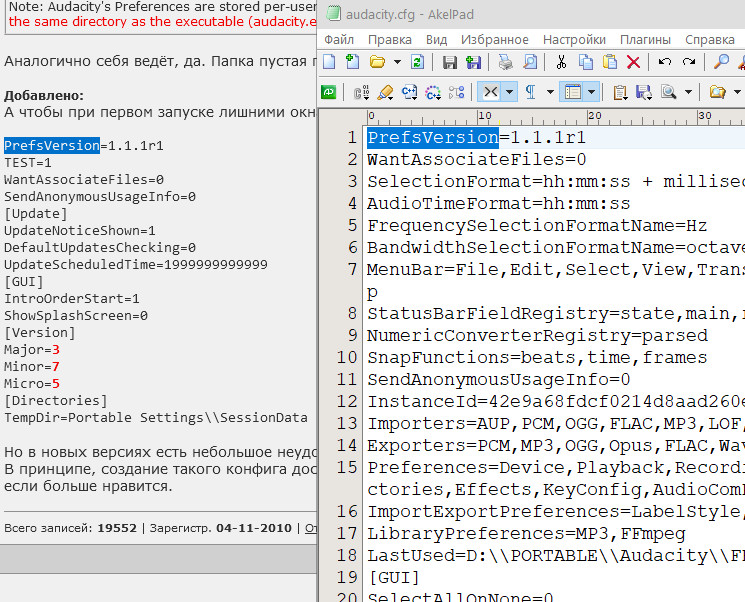Undo the last edit
The image size is (745, 602).
point(665,62)
